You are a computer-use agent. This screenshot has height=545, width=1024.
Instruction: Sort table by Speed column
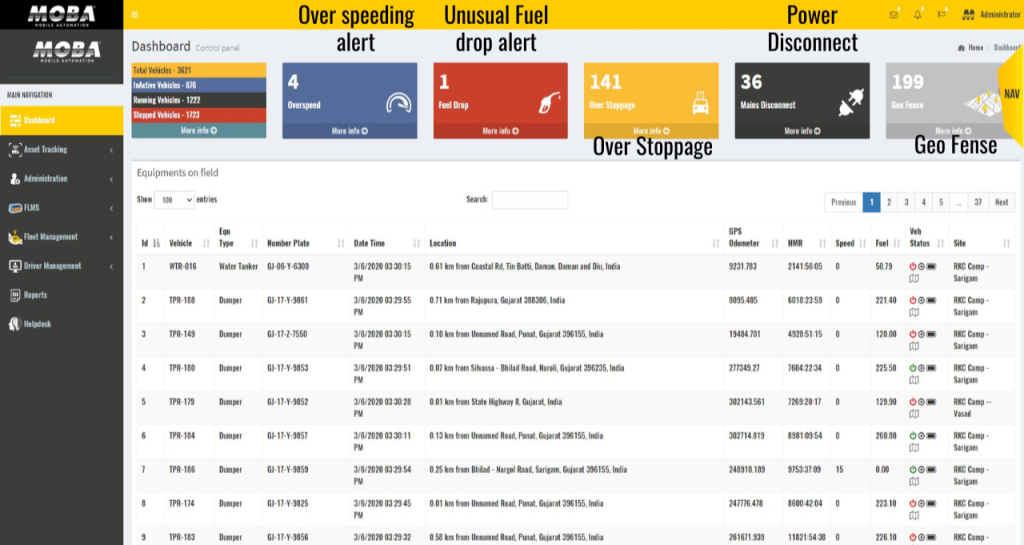tap(846, 243)
